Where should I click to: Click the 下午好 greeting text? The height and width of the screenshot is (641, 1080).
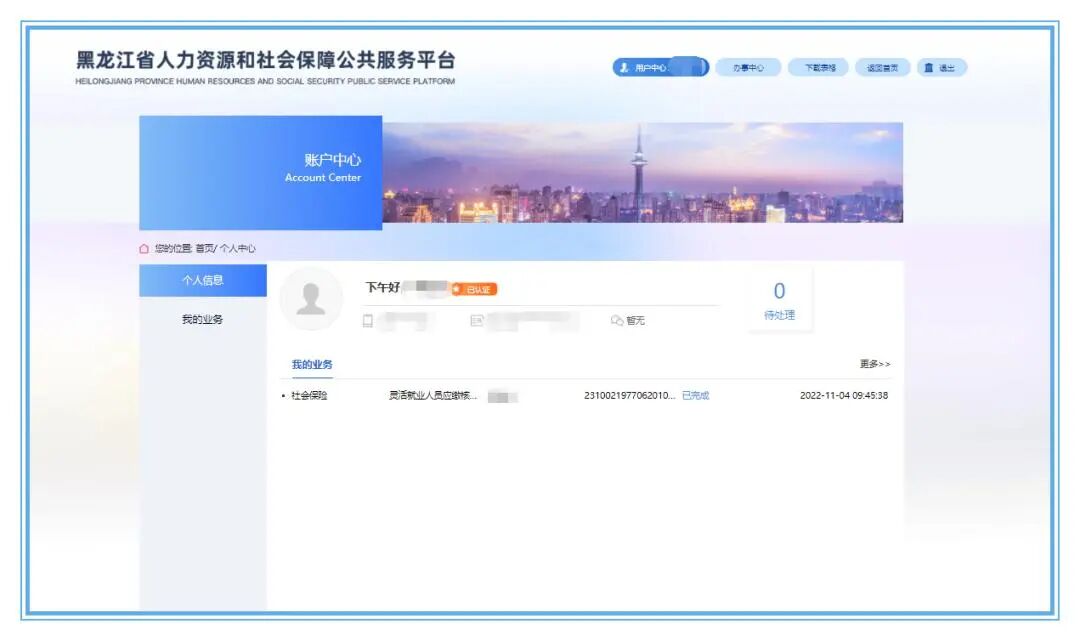coord(382,287)
